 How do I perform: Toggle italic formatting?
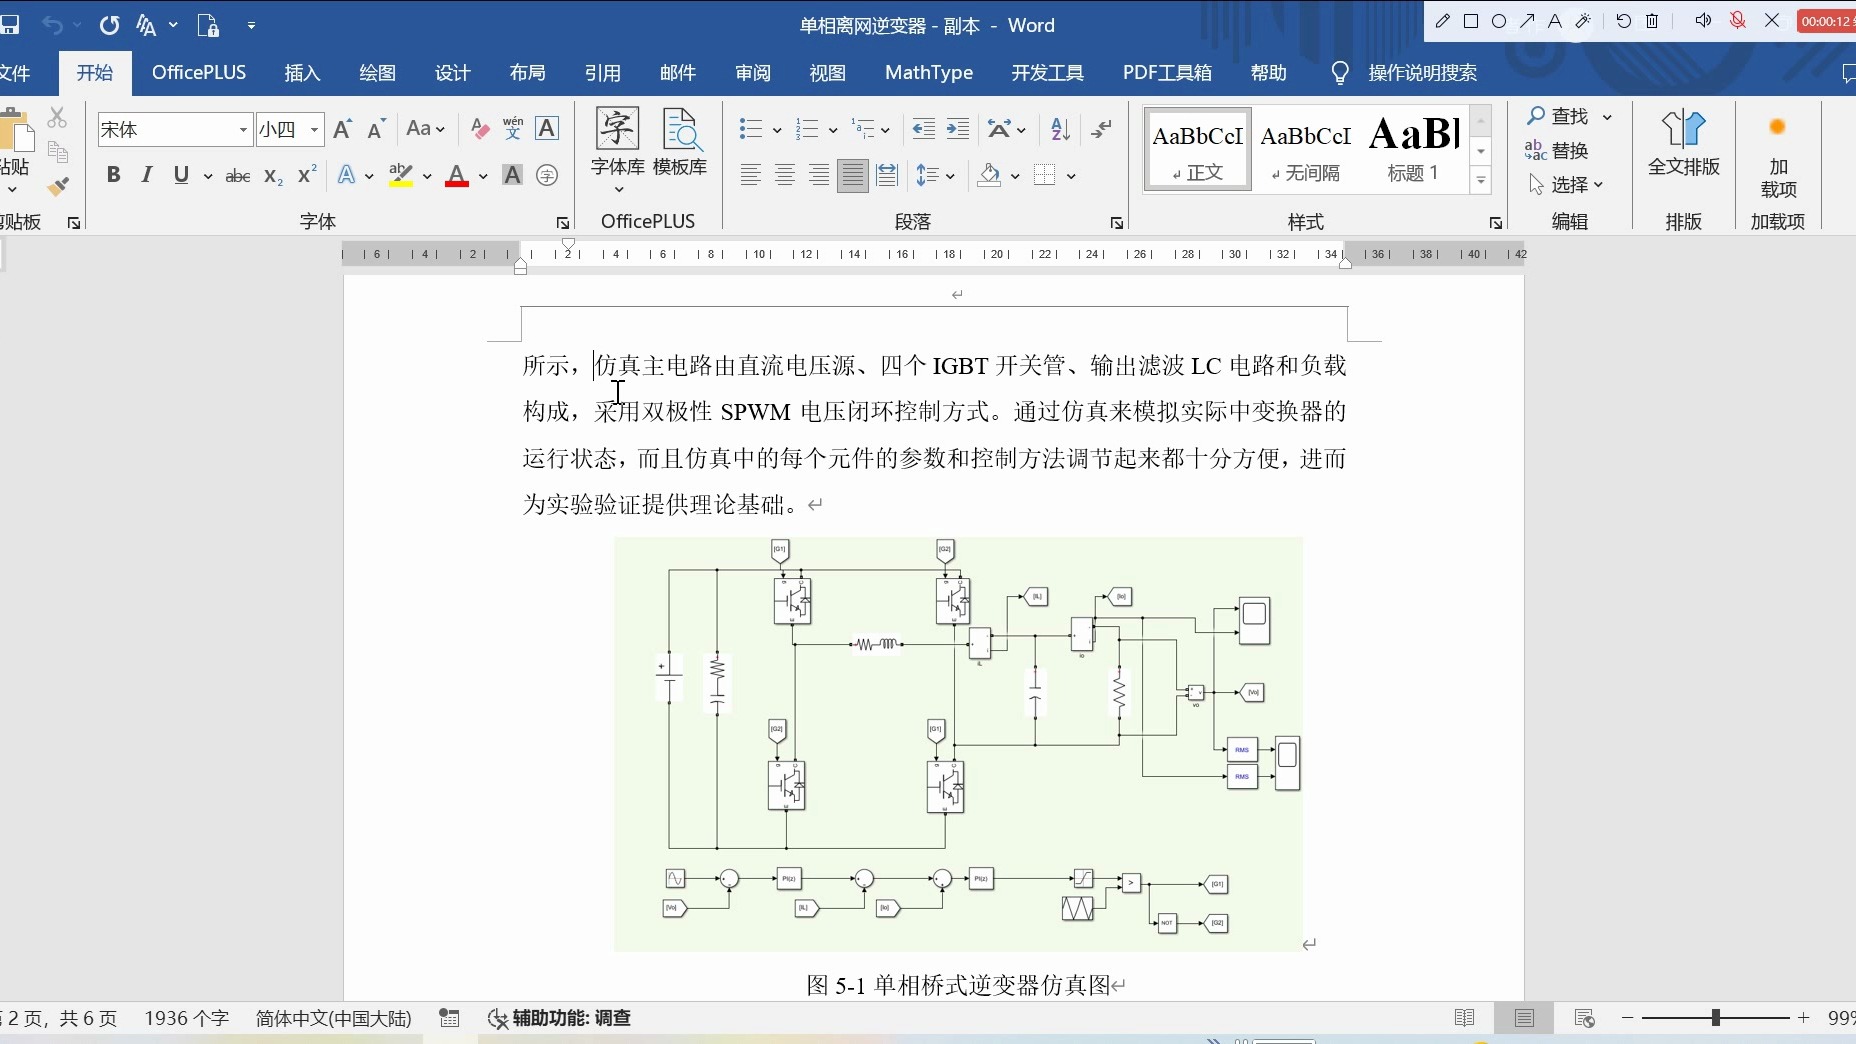146,175
